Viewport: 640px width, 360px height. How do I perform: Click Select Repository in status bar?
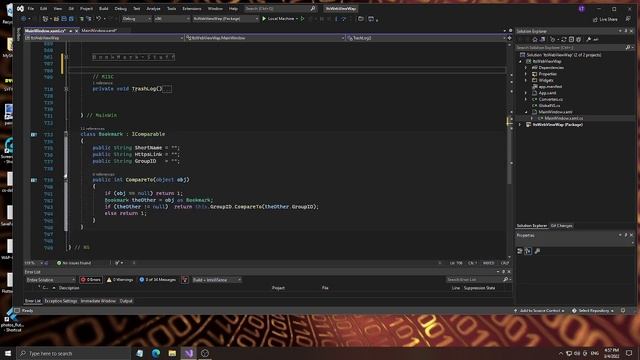593,311
